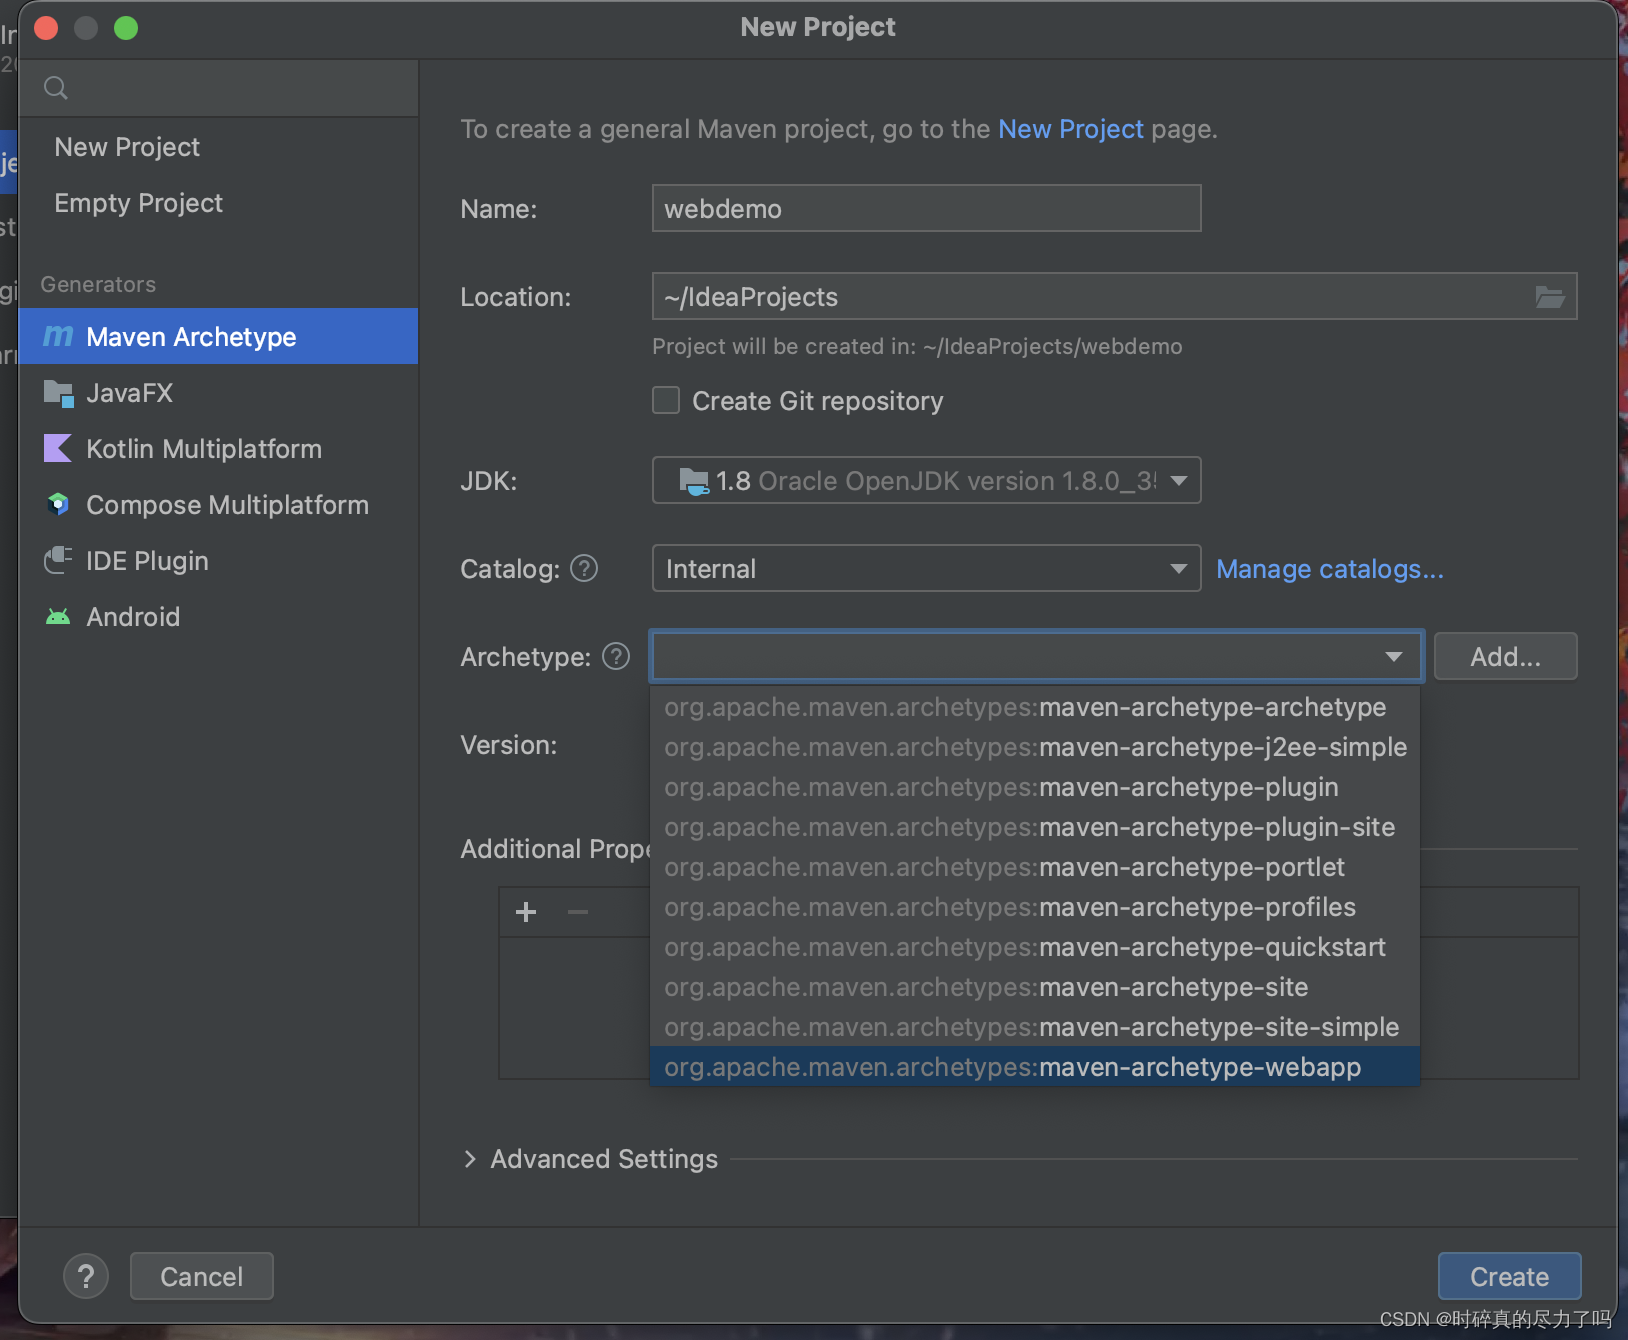Image resolution: width=1628 pixels, height=1340 pixels.
Task: Follow the New Project page link
Action: pos(1070,129)
